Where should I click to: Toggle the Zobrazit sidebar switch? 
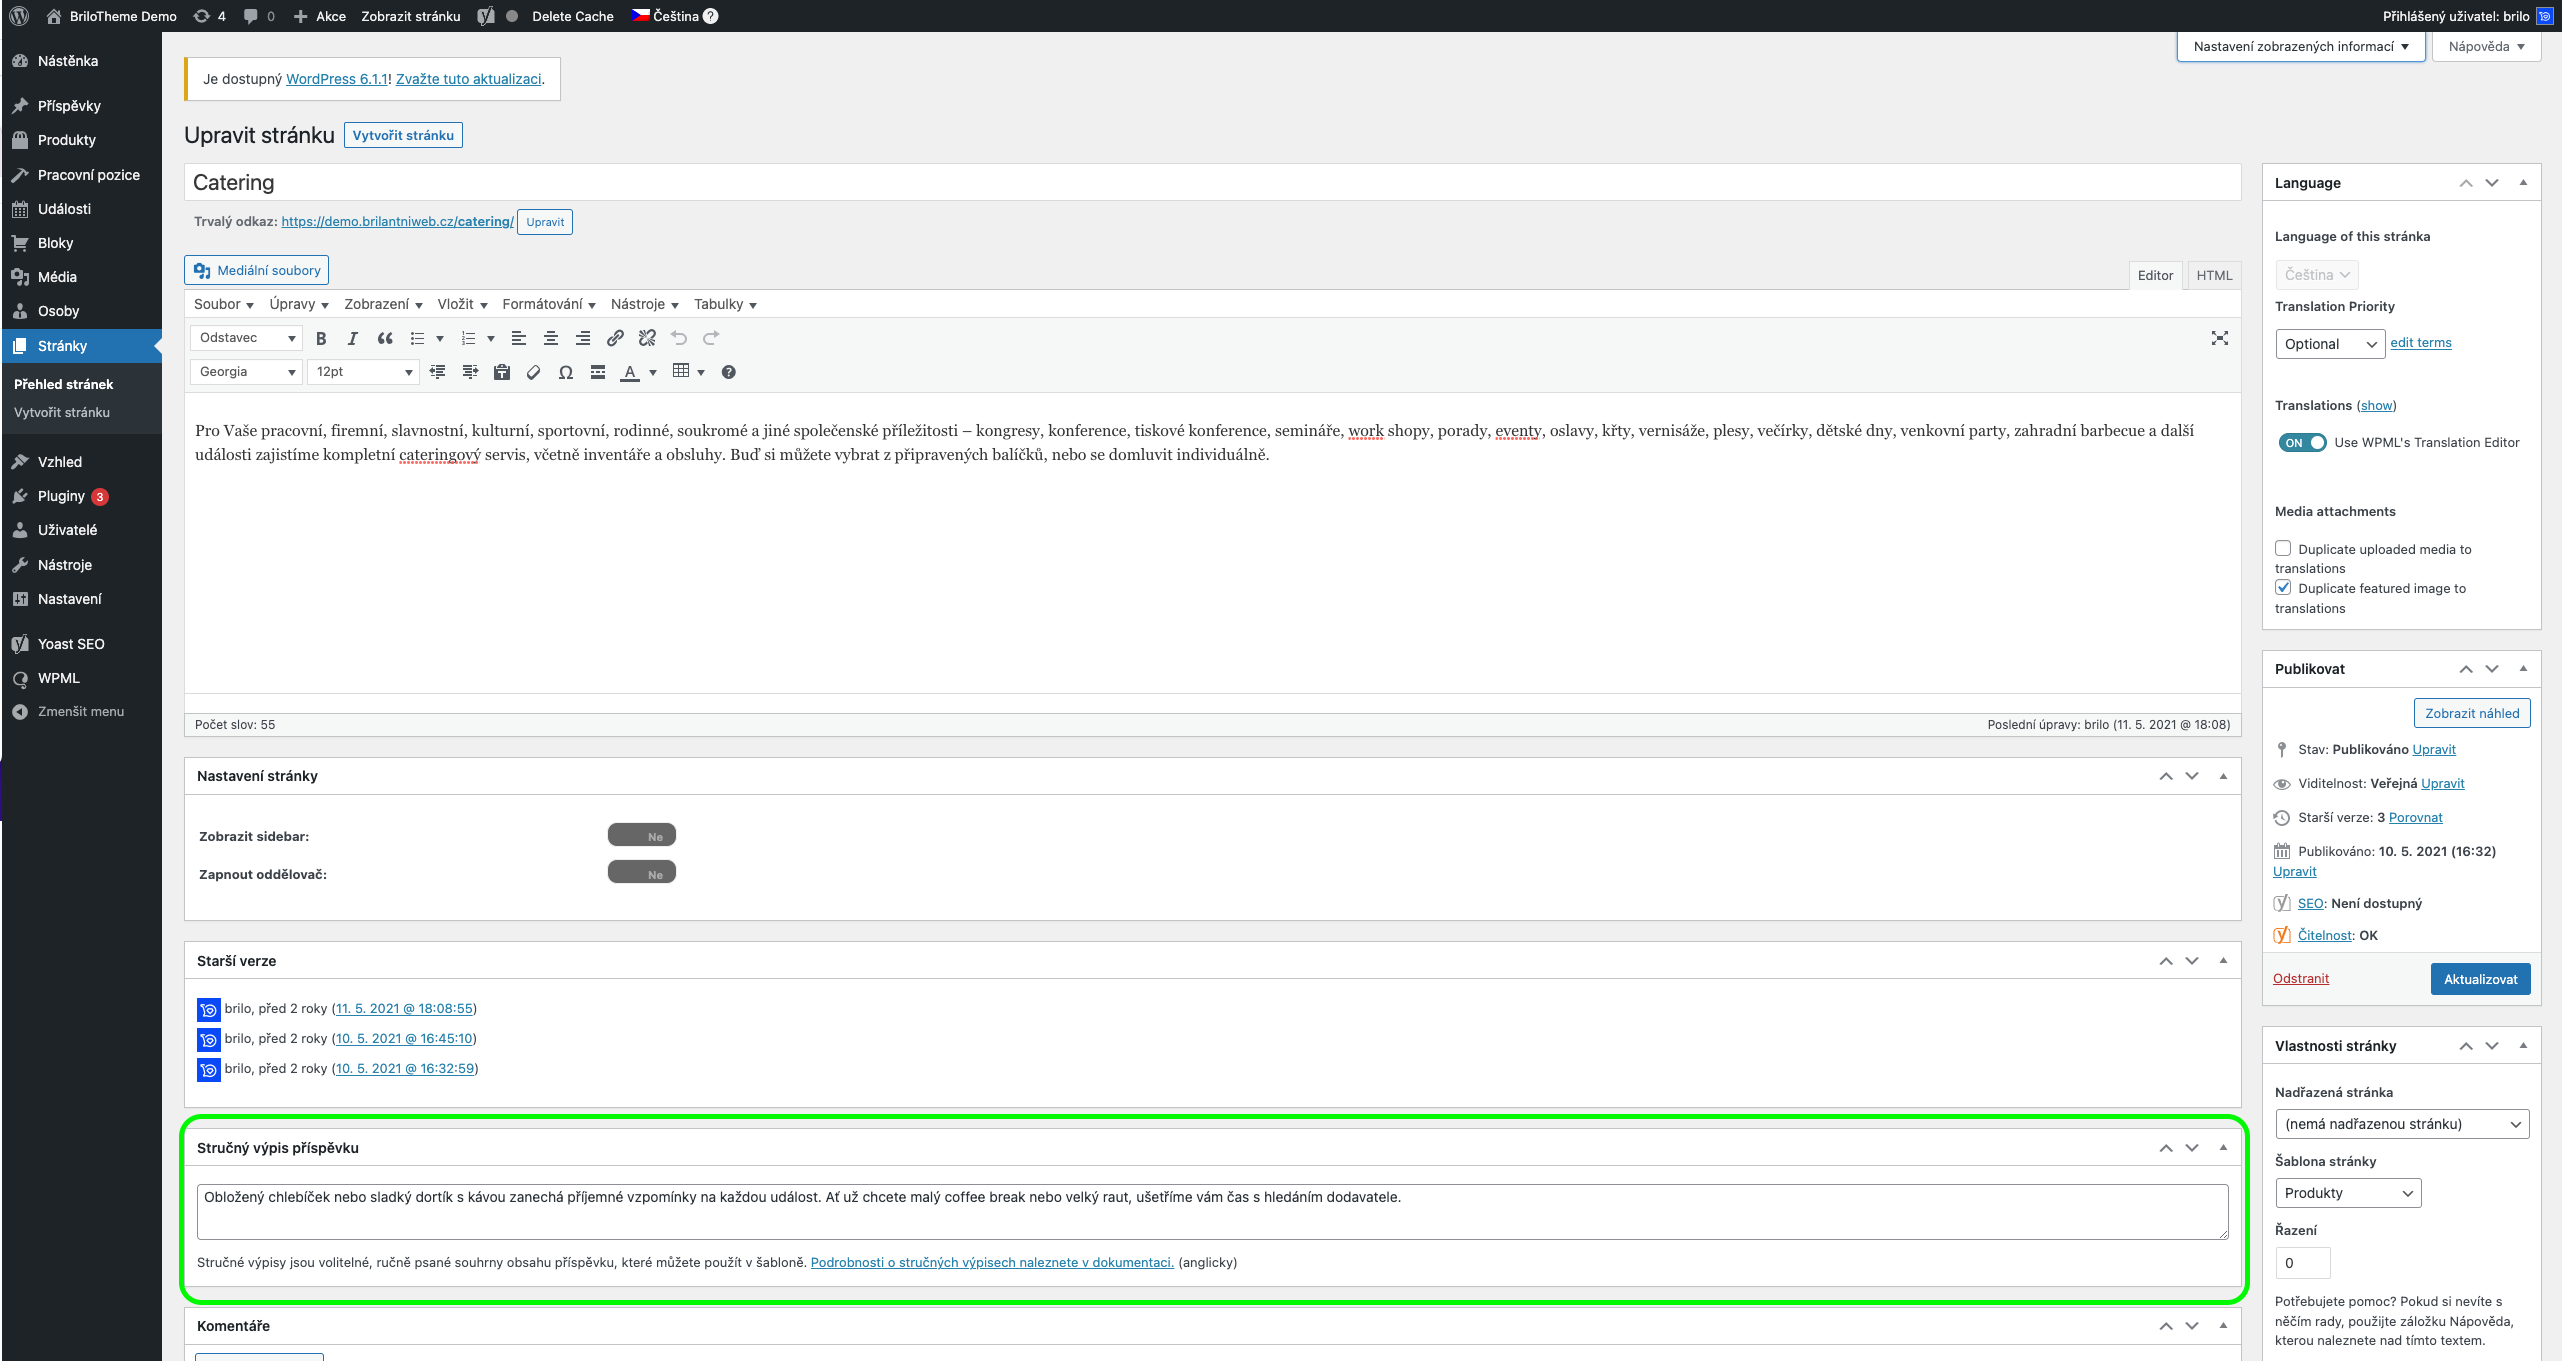[642, 835]
